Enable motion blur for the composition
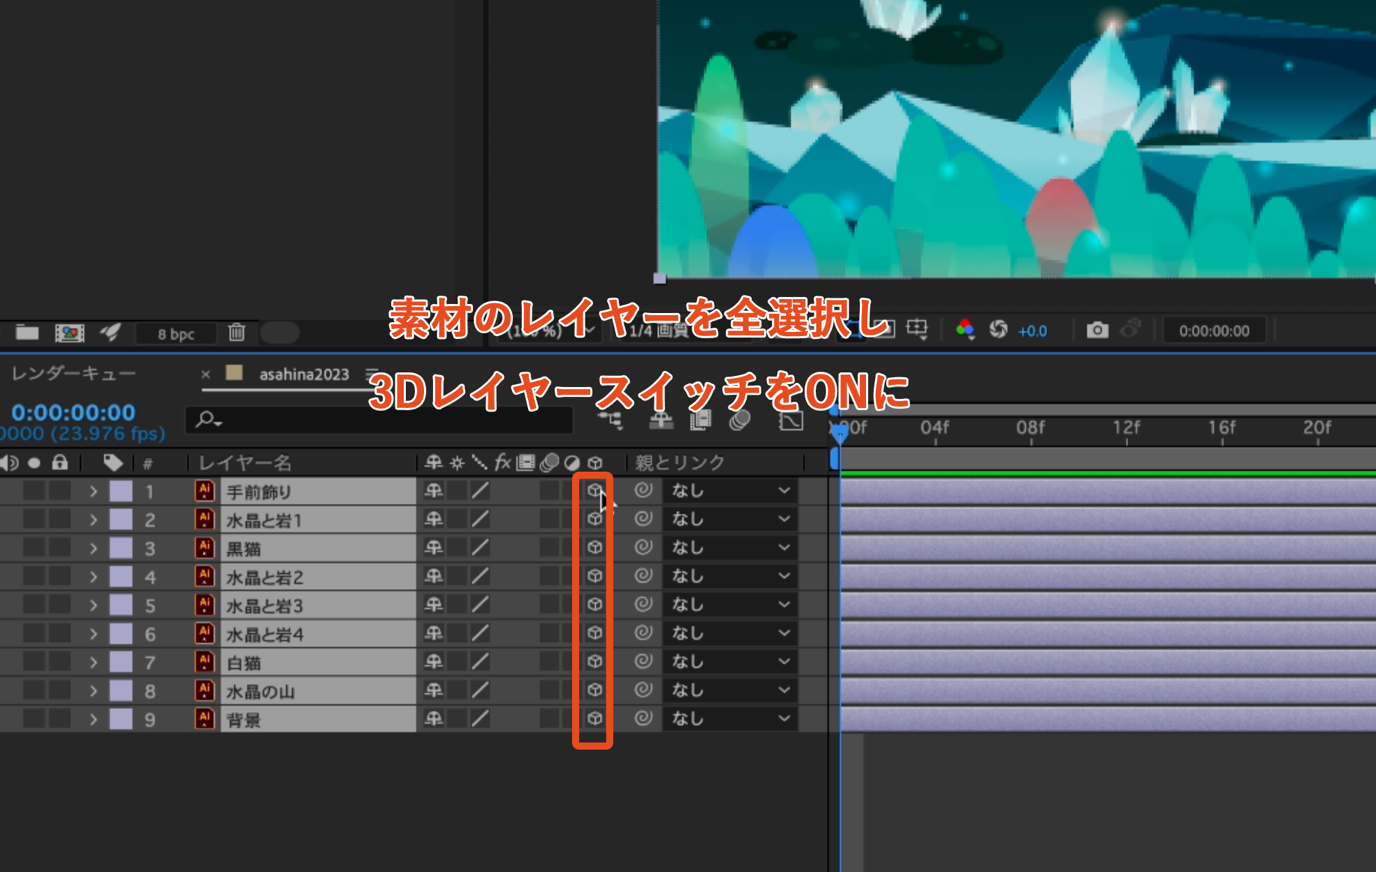The image size is (1376, 872). pos(740,421)
